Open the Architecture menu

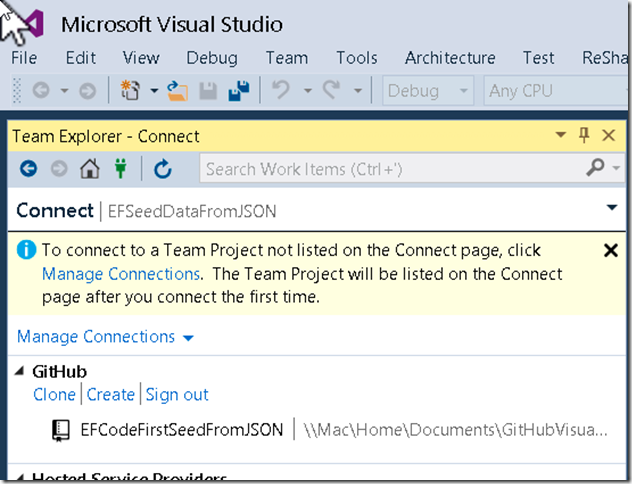point(450,58)
